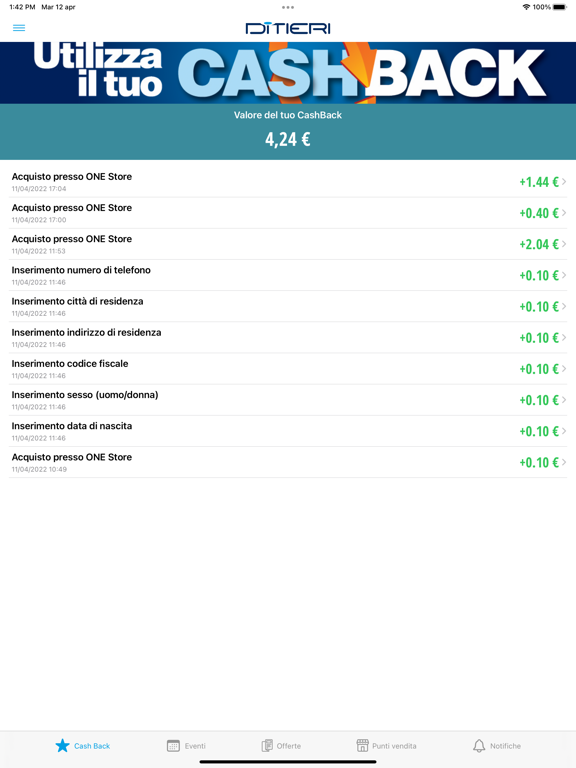Viewport: 576px width, 768px height.
Task: Tap the +0.10 € amount for codice fiscale
Action: 539,369
